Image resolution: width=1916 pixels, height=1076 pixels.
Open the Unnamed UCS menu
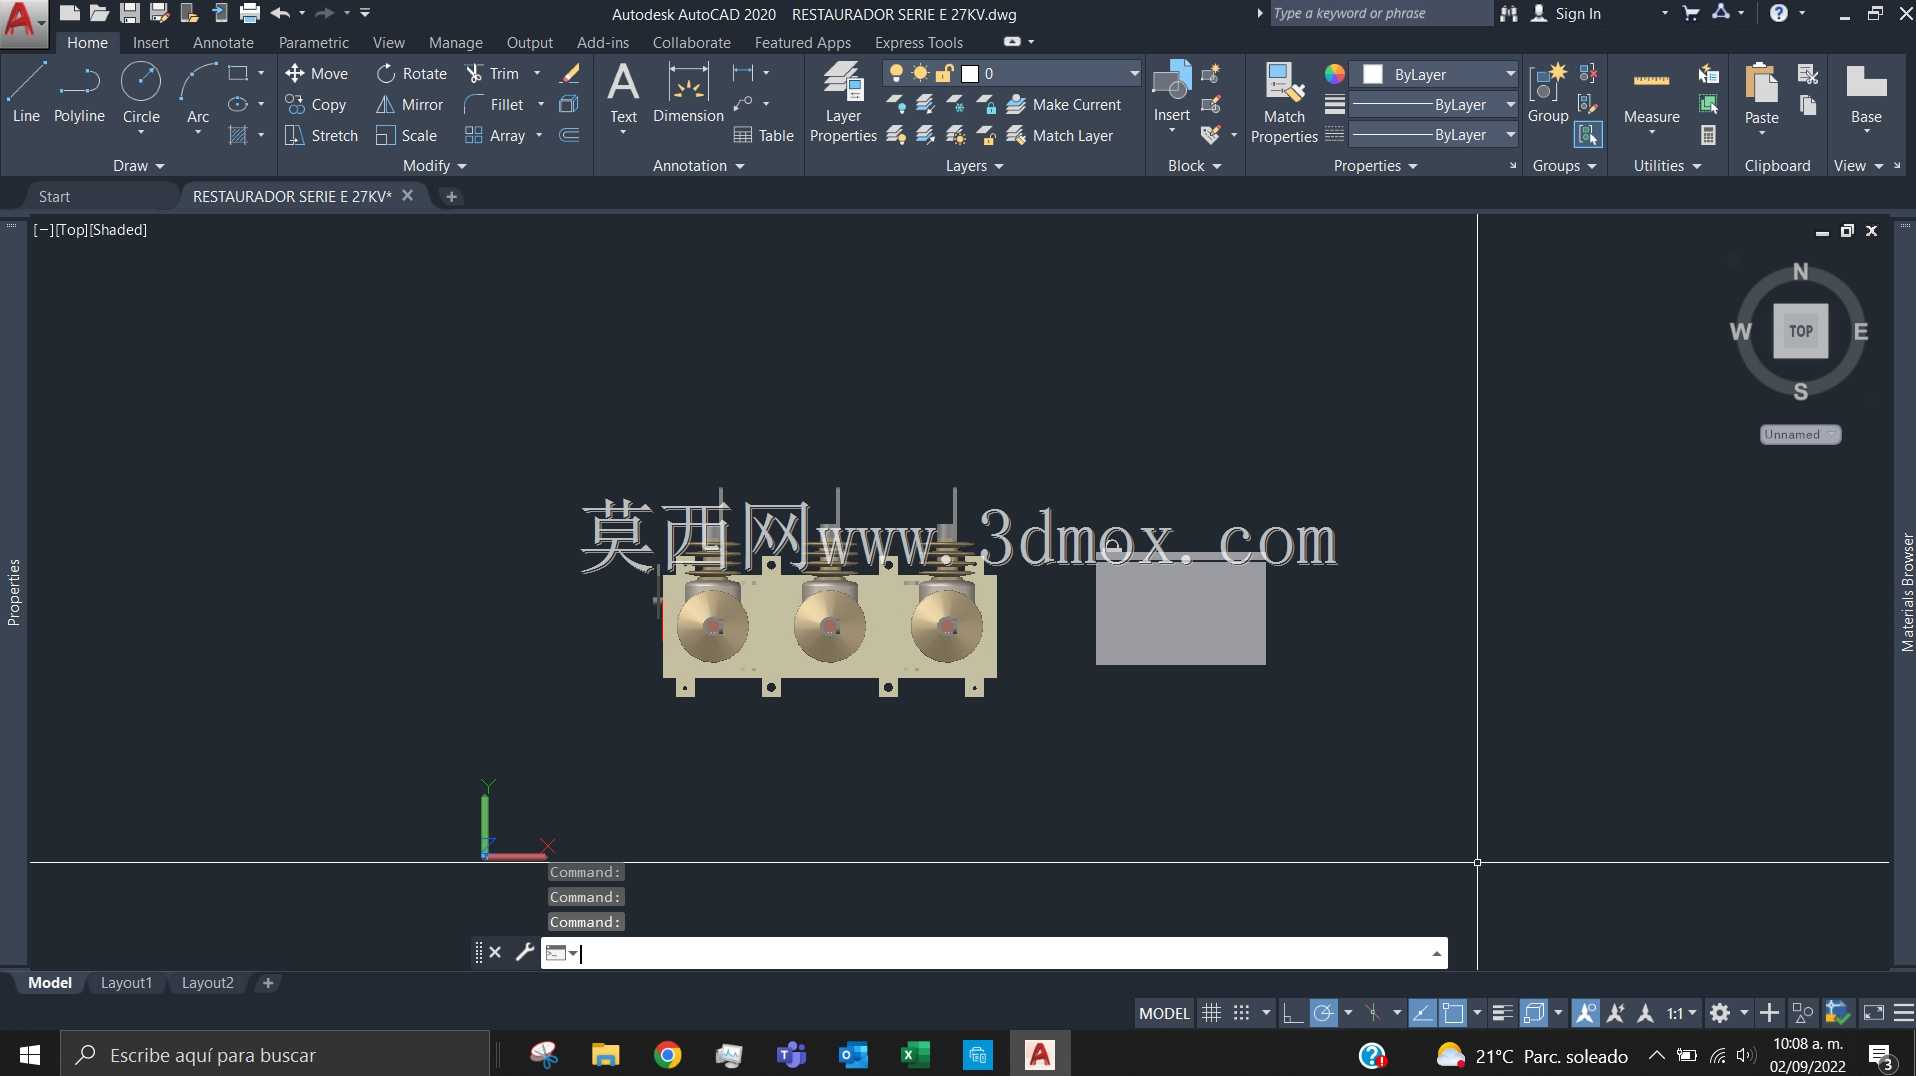(1800, 434)
